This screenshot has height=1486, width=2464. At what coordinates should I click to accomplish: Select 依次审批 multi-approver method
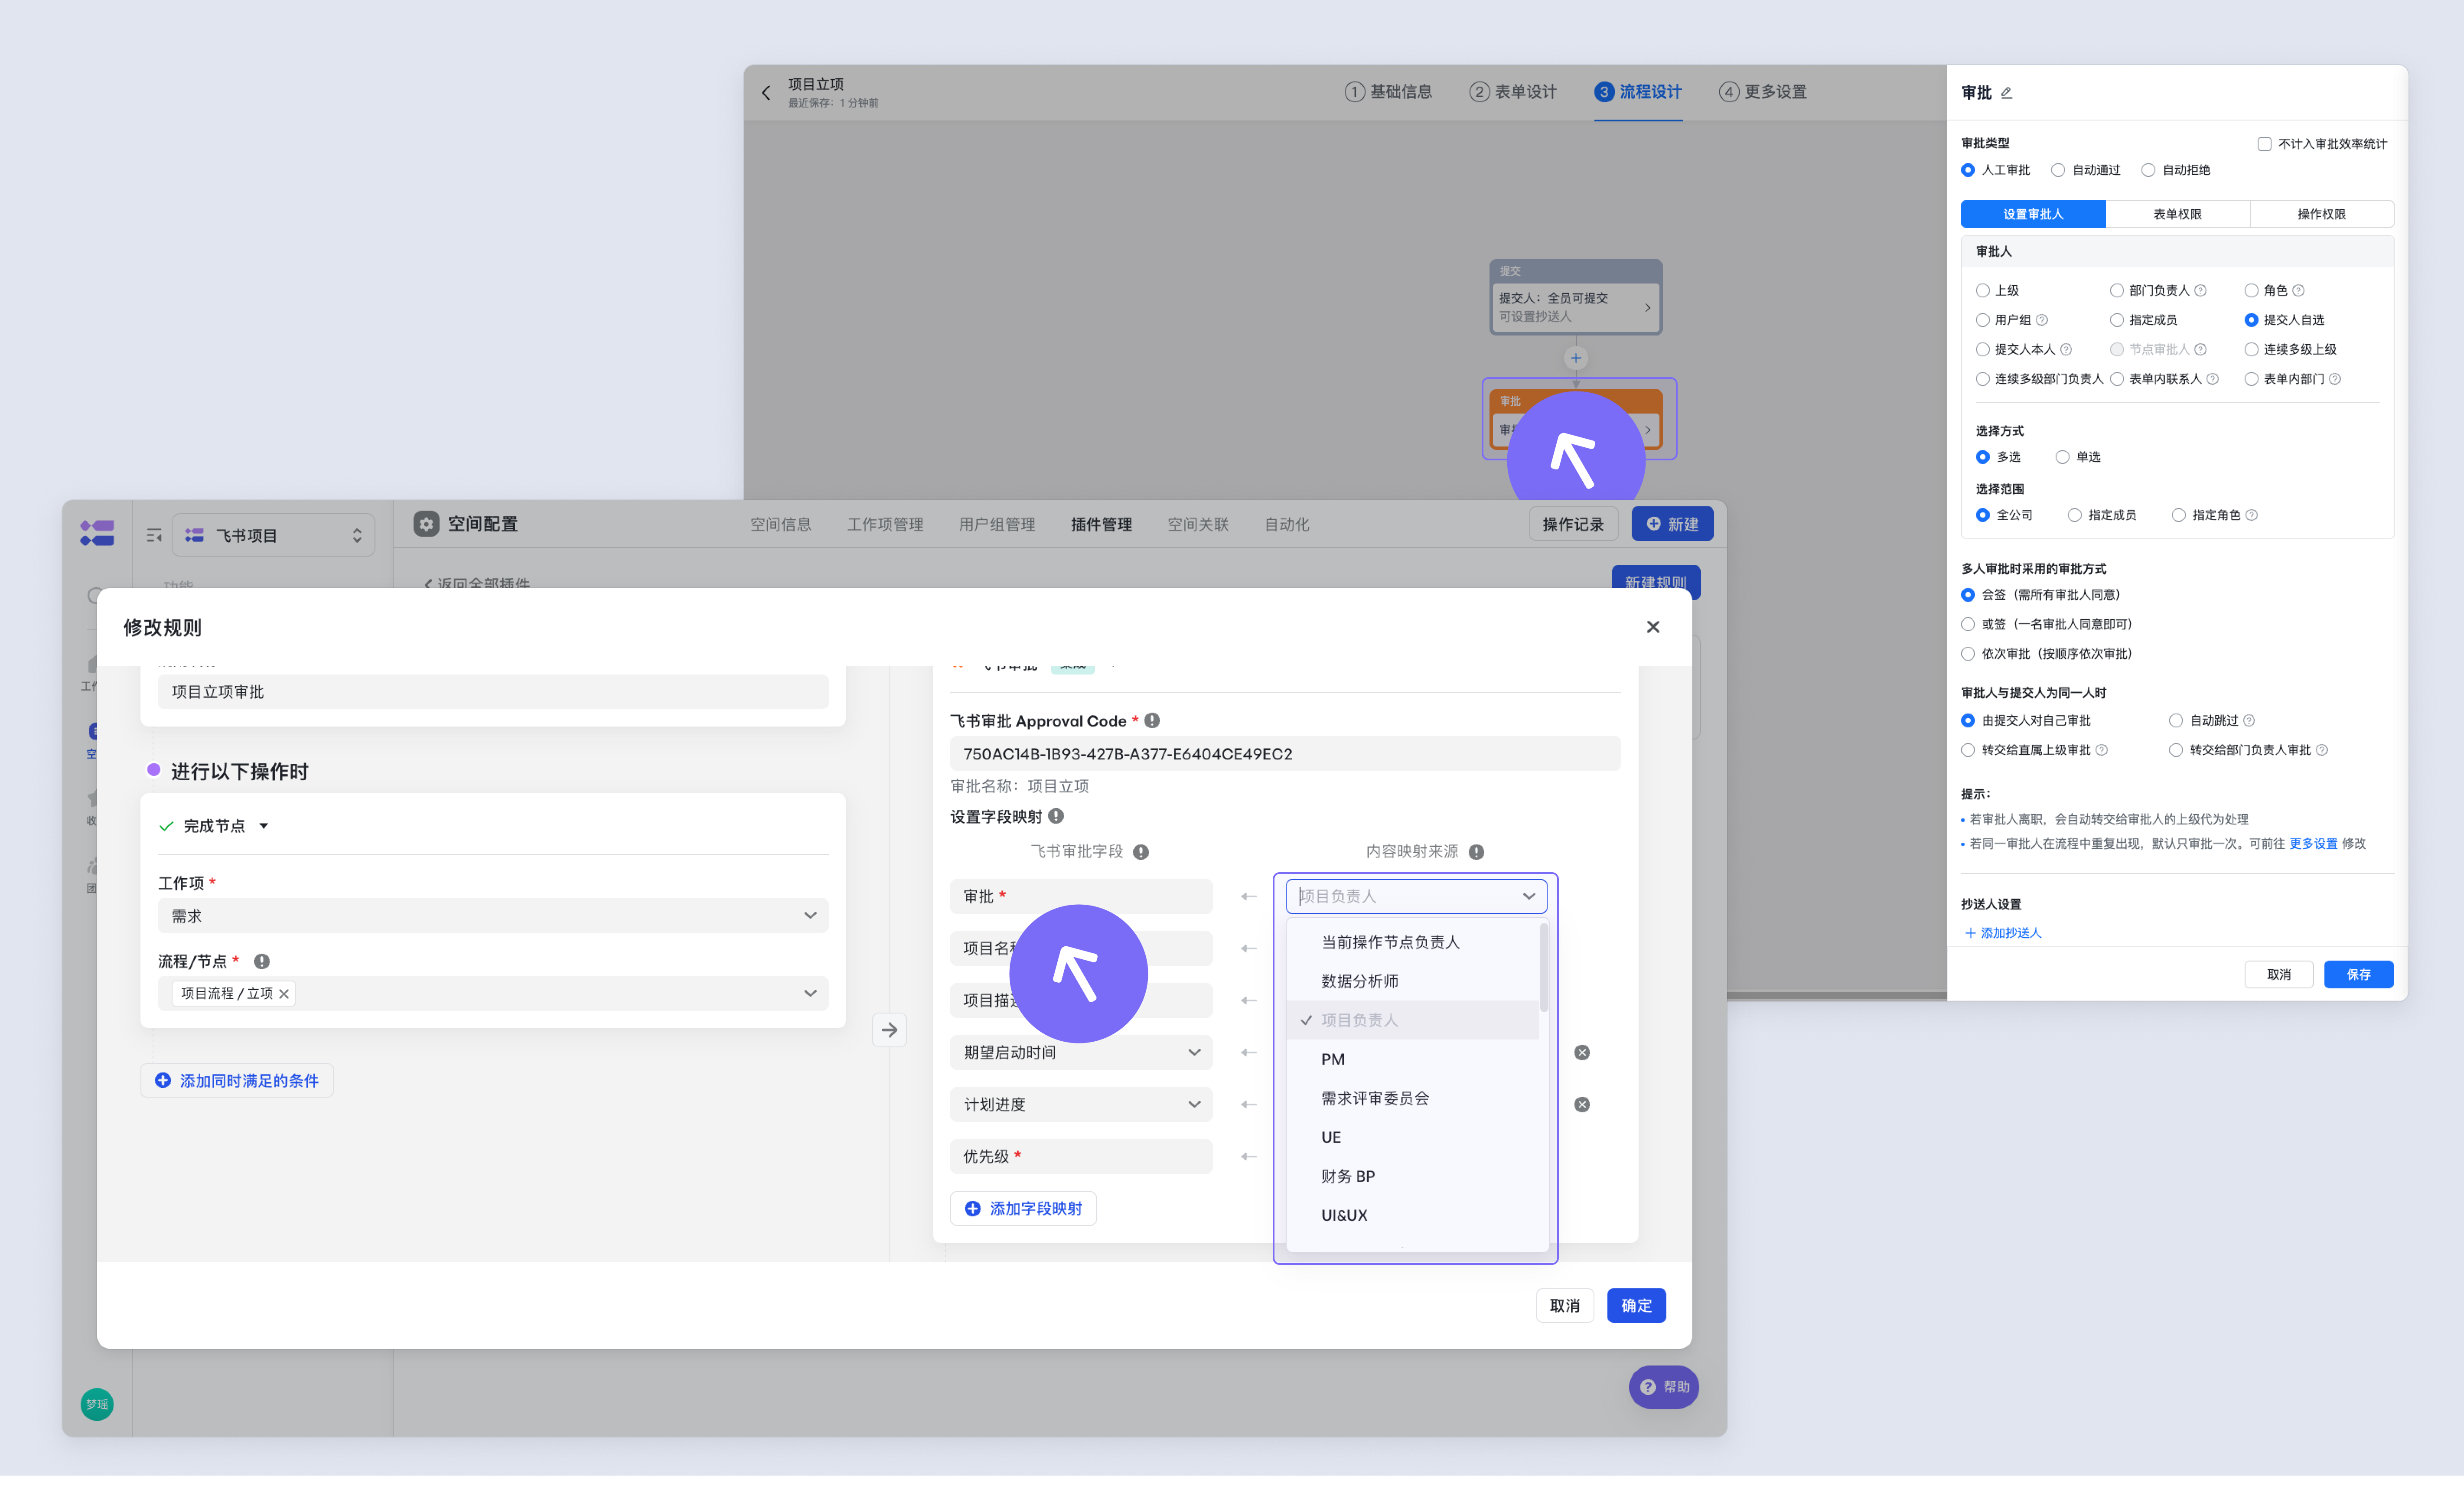tap(1968, 654)
